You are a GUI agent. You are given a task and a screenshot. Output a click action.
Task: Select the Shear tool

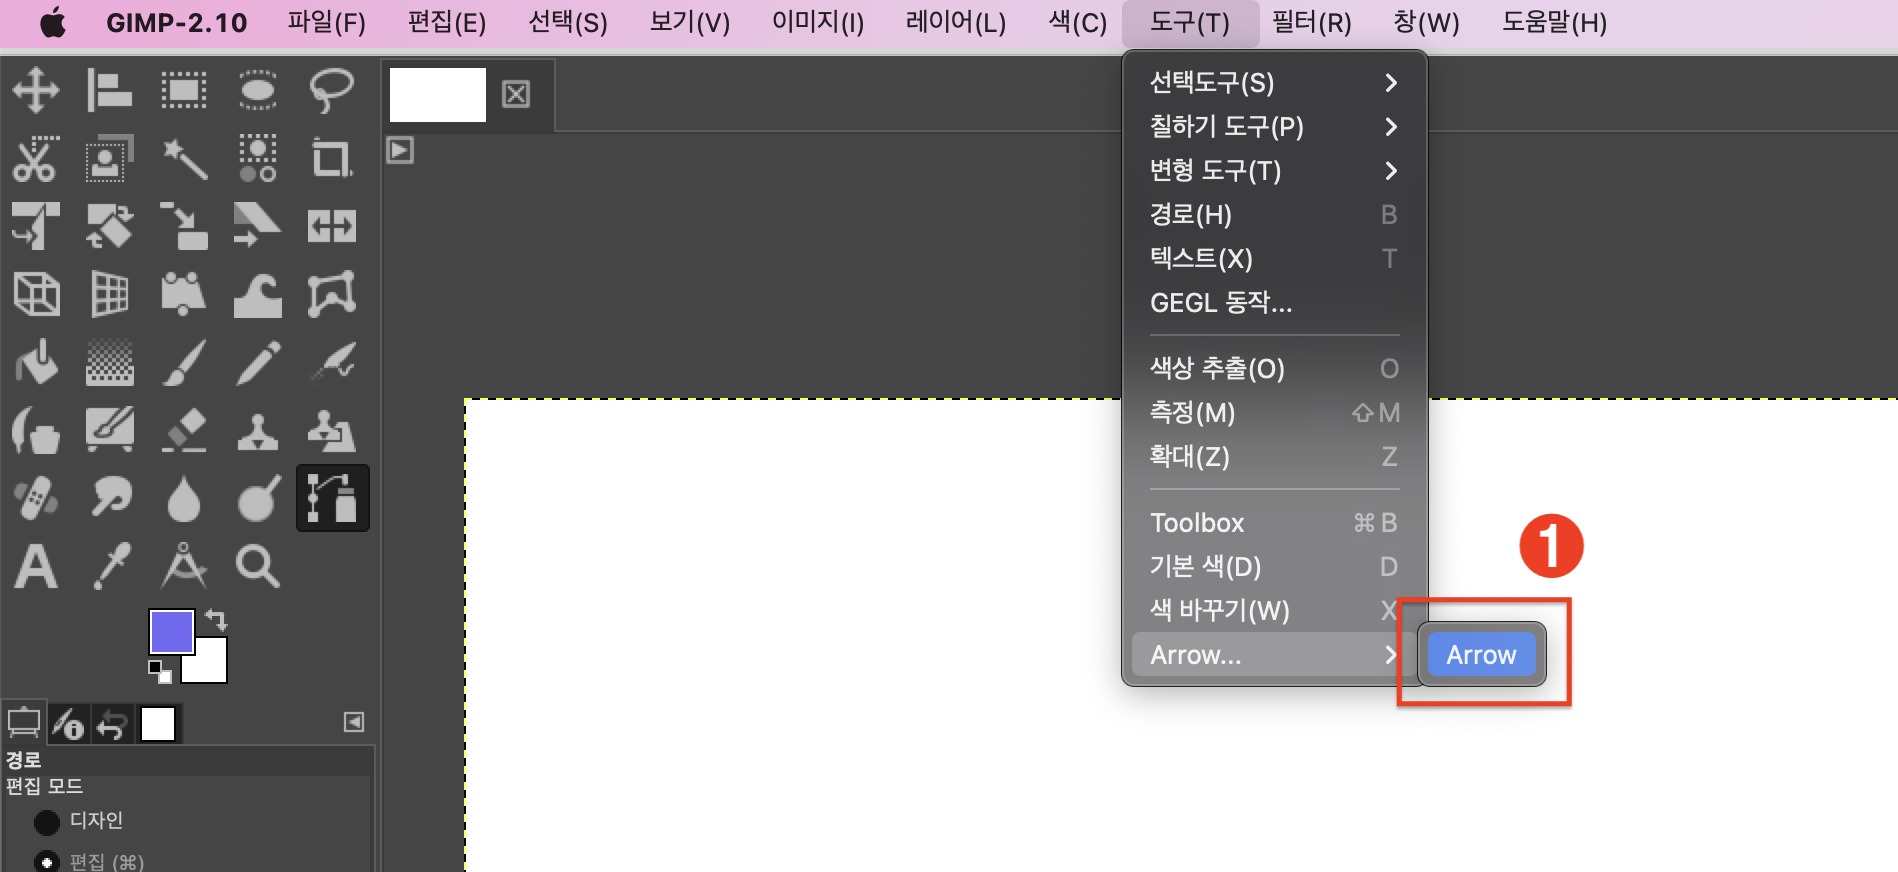tap(258, 226)
